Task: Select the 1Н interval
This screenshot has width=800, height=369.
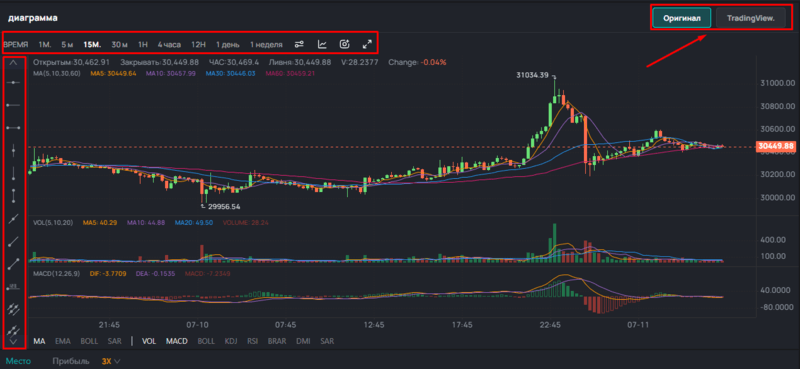Action: coord(143,45)
